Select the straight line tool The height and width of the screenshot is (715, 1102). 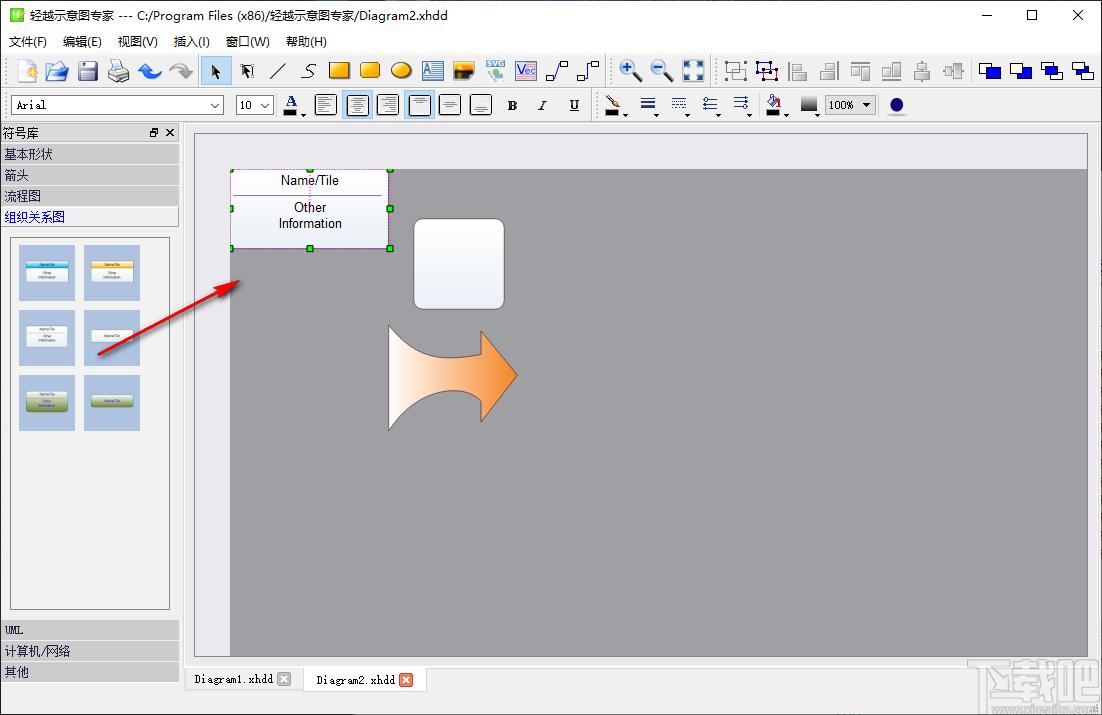278,71
